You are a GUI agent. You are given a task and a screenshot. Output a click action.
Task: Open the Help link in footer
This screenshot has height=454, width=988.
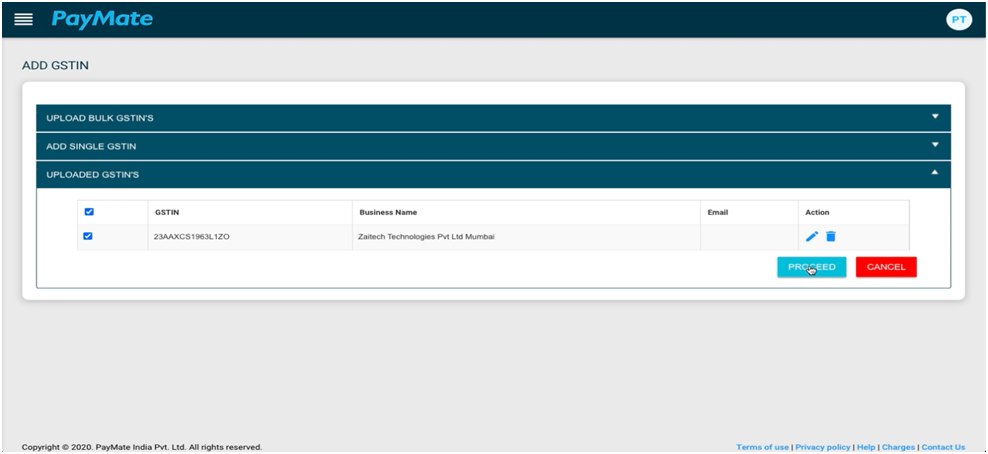pyautogui.click(x=866, y=447)
